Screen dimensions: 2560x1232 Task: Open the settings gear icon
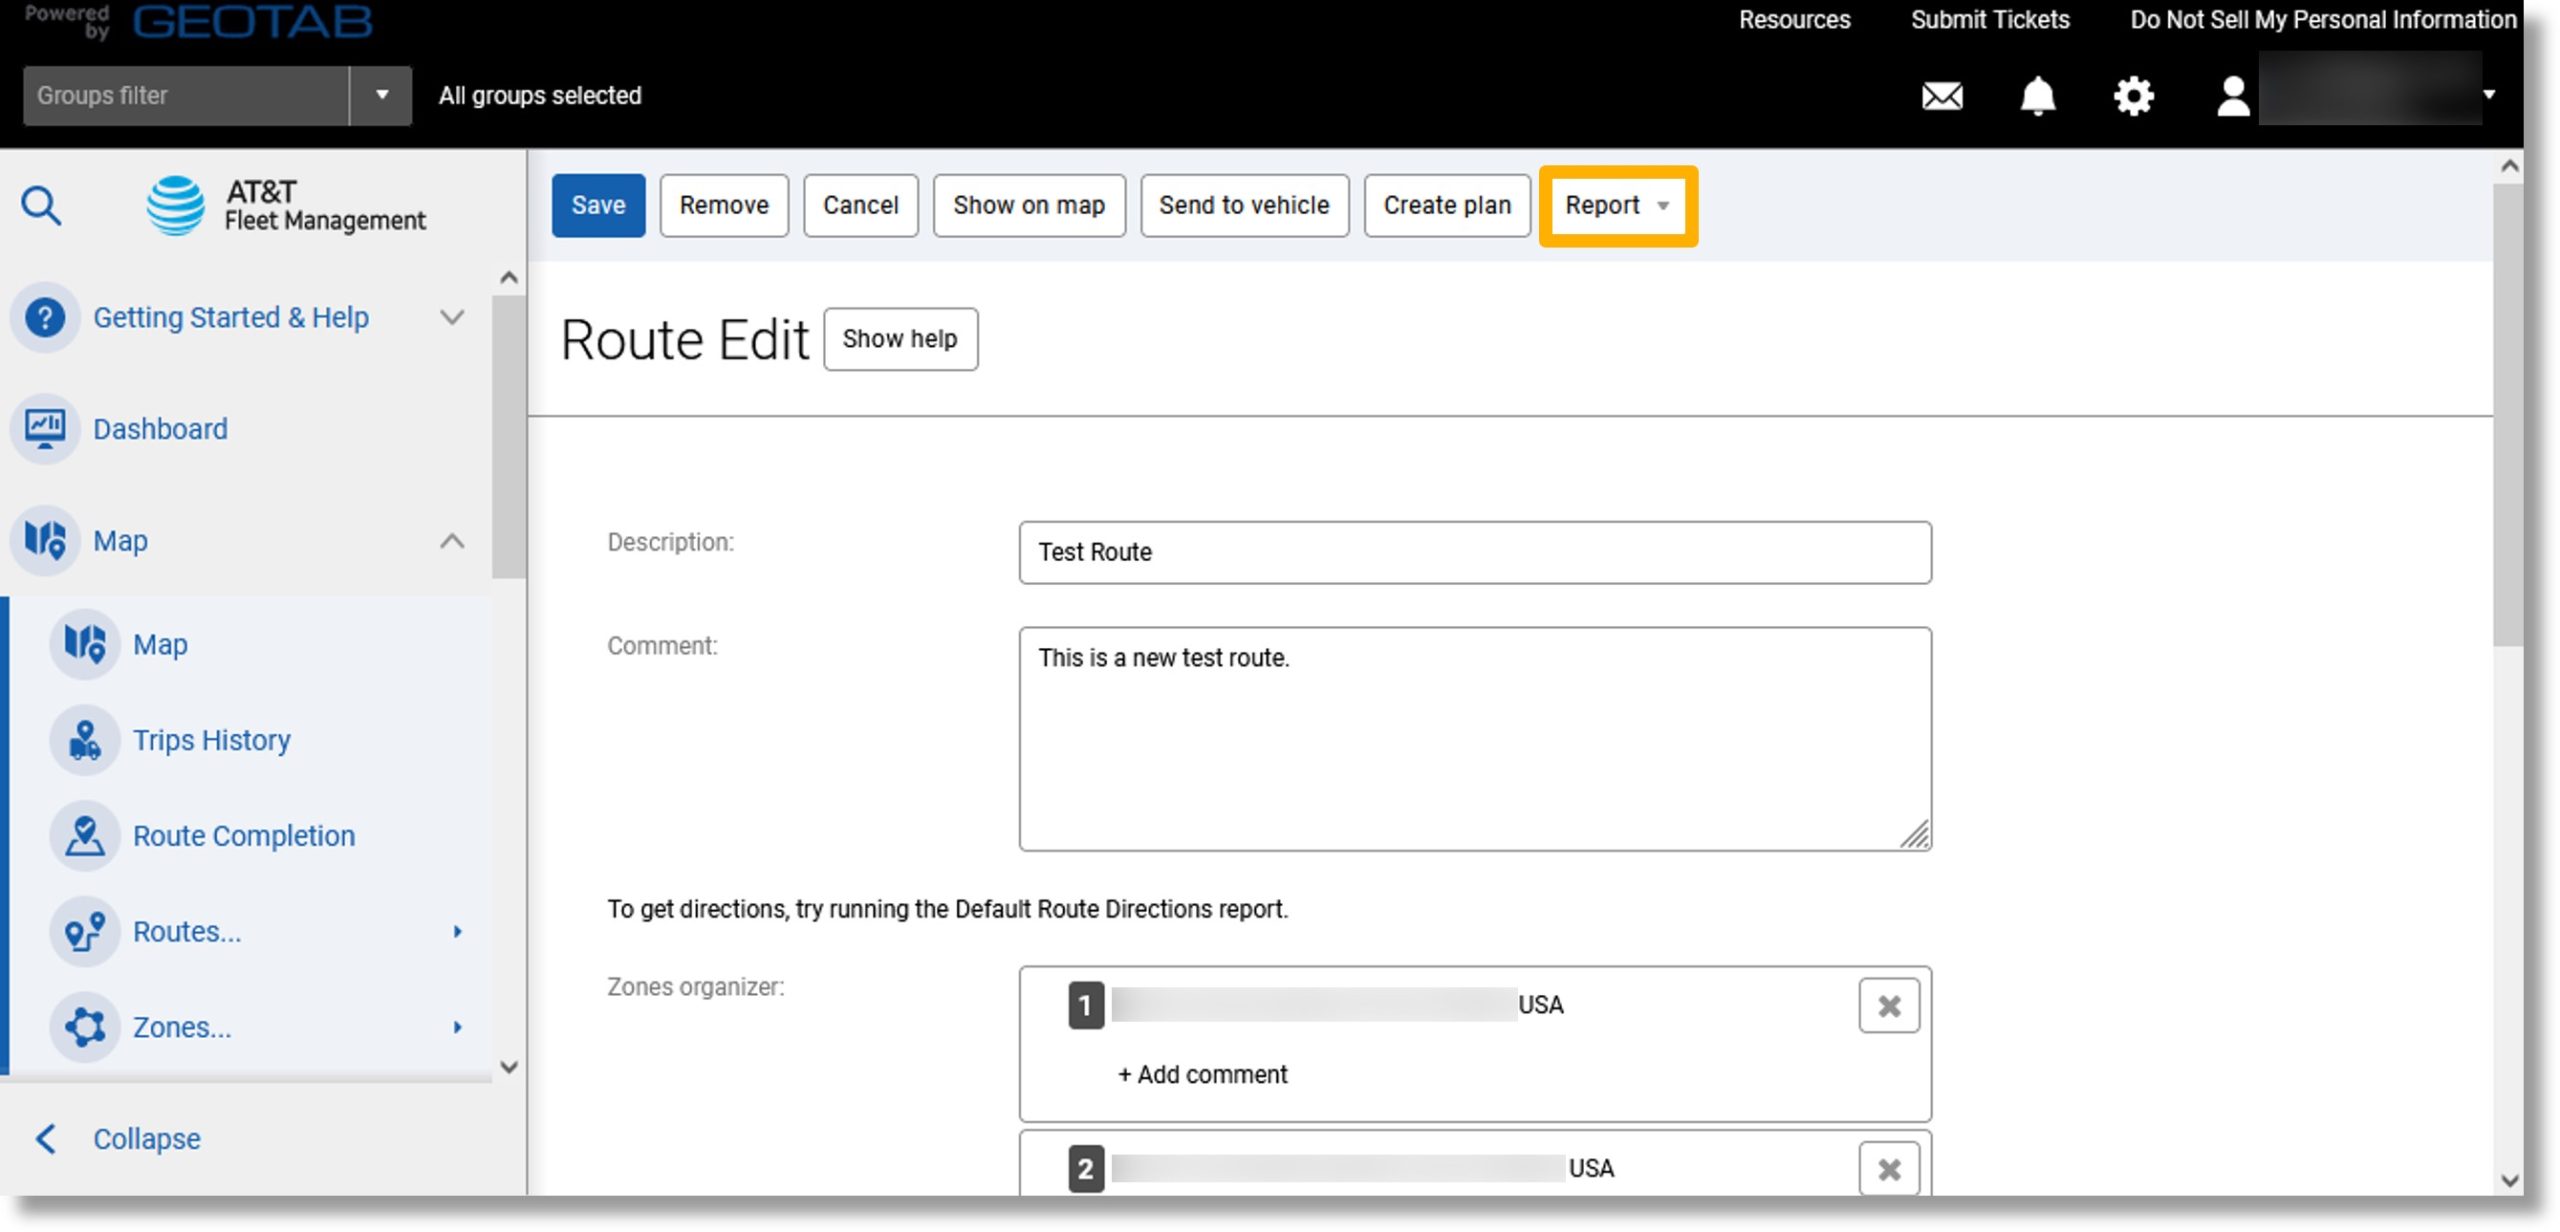click(2133, 96)
